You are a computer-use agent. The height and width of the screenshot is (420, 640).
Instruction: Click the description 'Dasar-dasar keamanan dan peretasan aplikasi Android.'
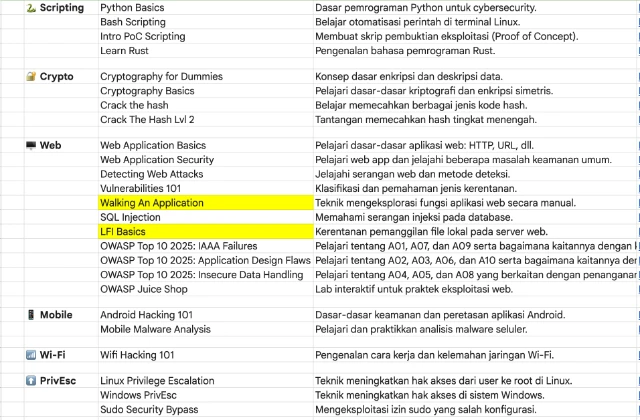440,315
